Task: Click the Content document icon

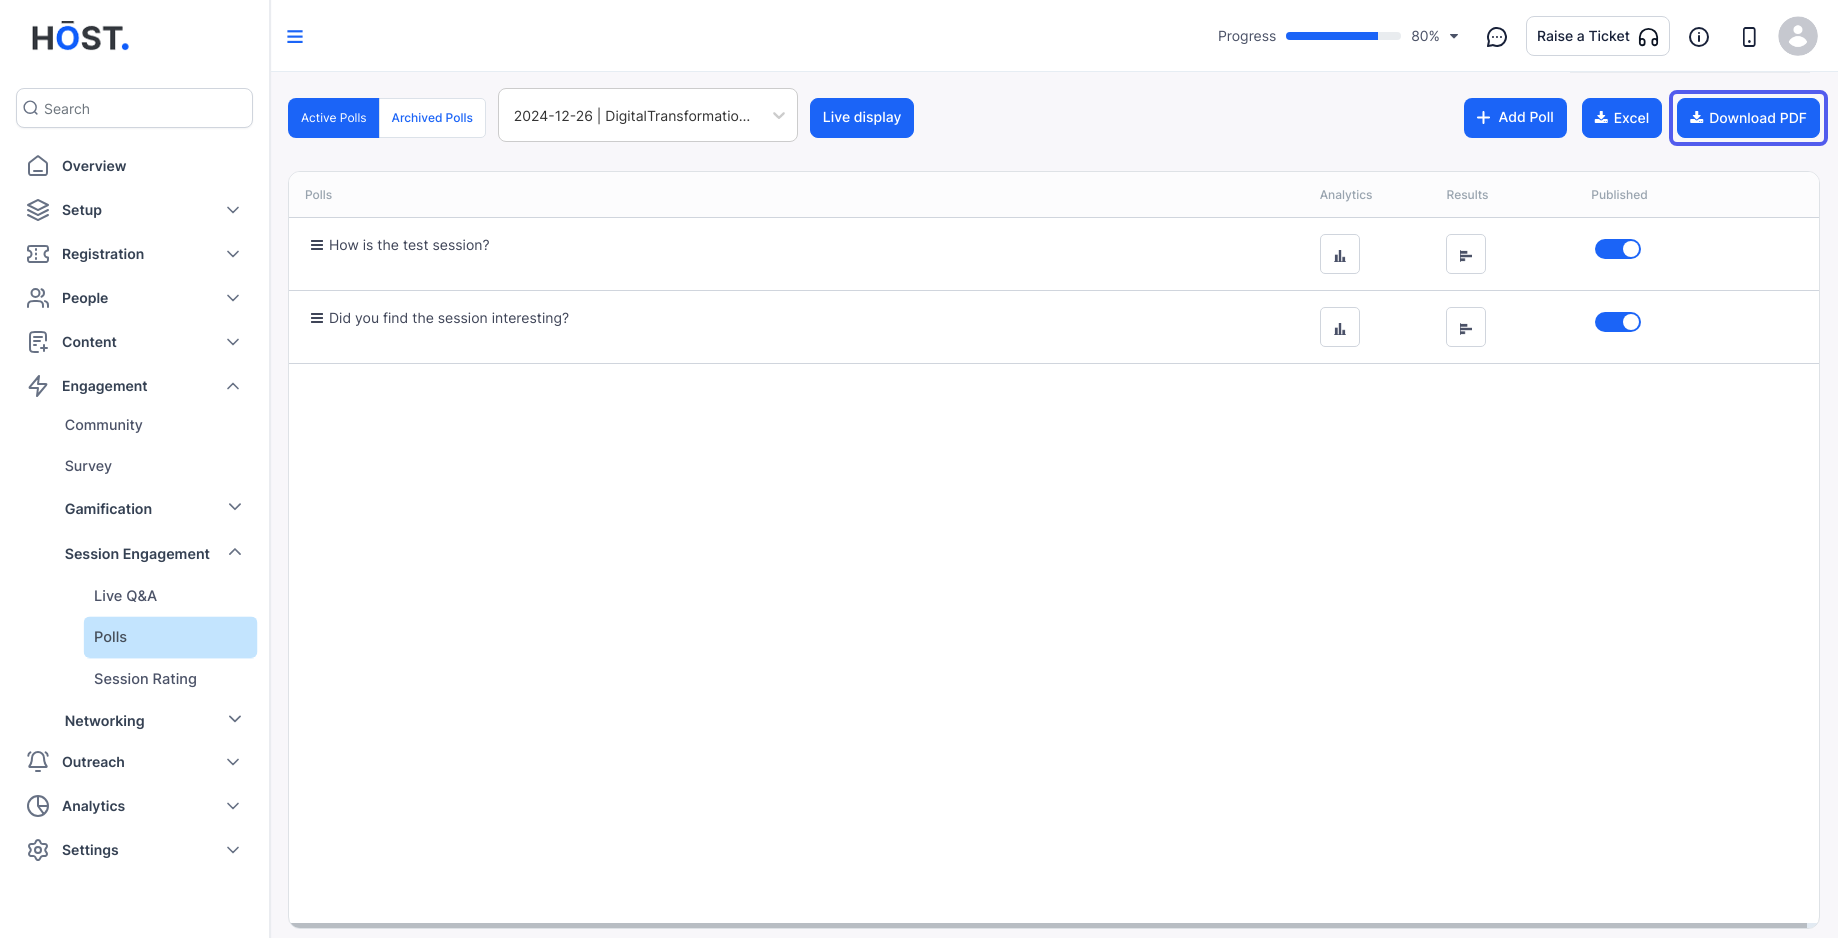Action: pos(38,342)
